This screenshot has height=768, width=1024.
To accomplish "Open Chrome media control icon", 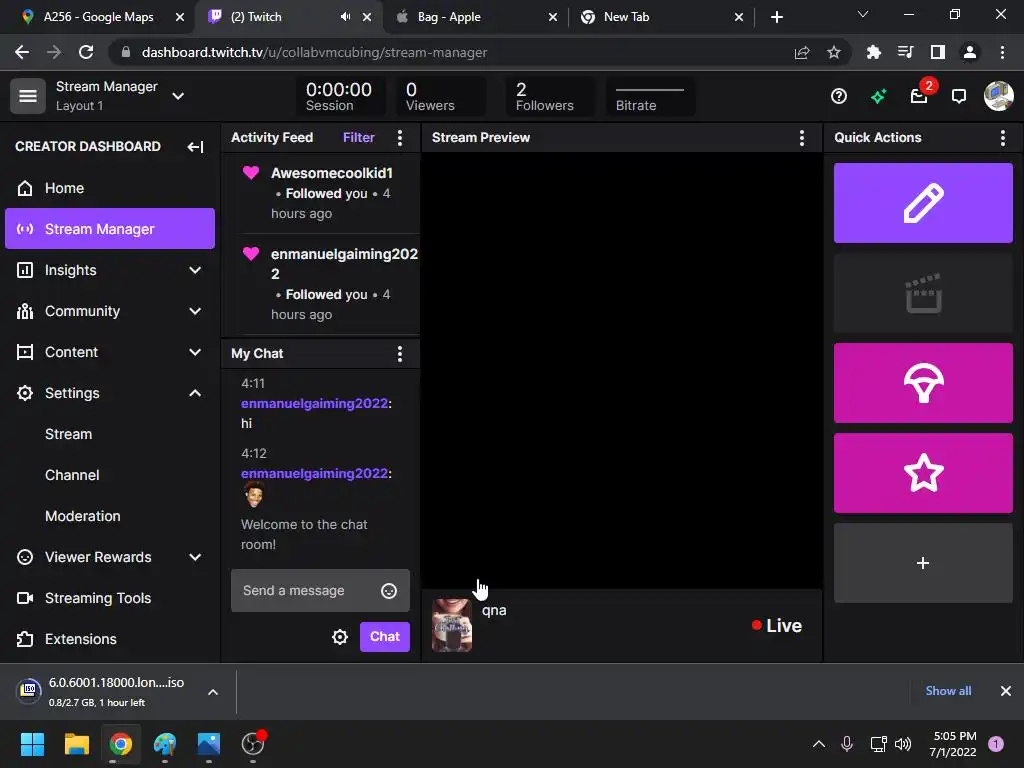I will [x=905, y=52].
